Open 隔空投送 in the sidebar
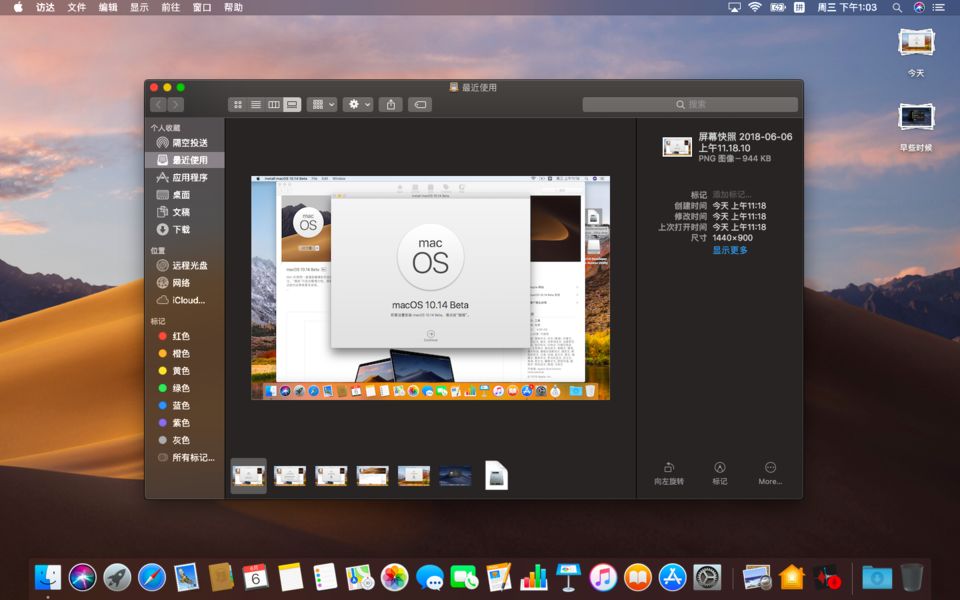 point(184,143)
